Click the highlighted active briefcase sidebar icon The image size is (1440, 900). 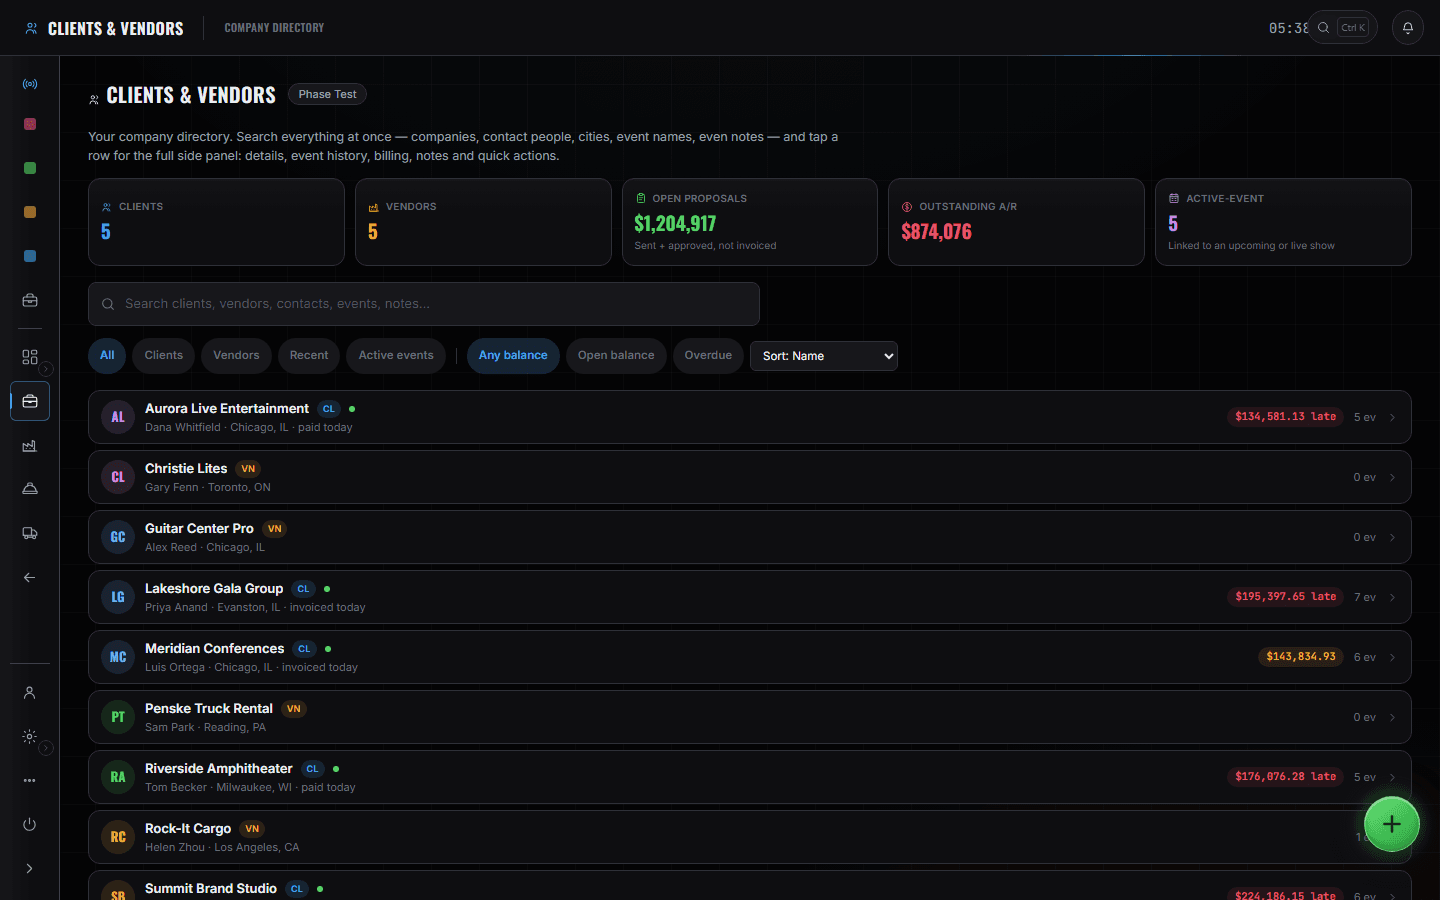(30, 401)
